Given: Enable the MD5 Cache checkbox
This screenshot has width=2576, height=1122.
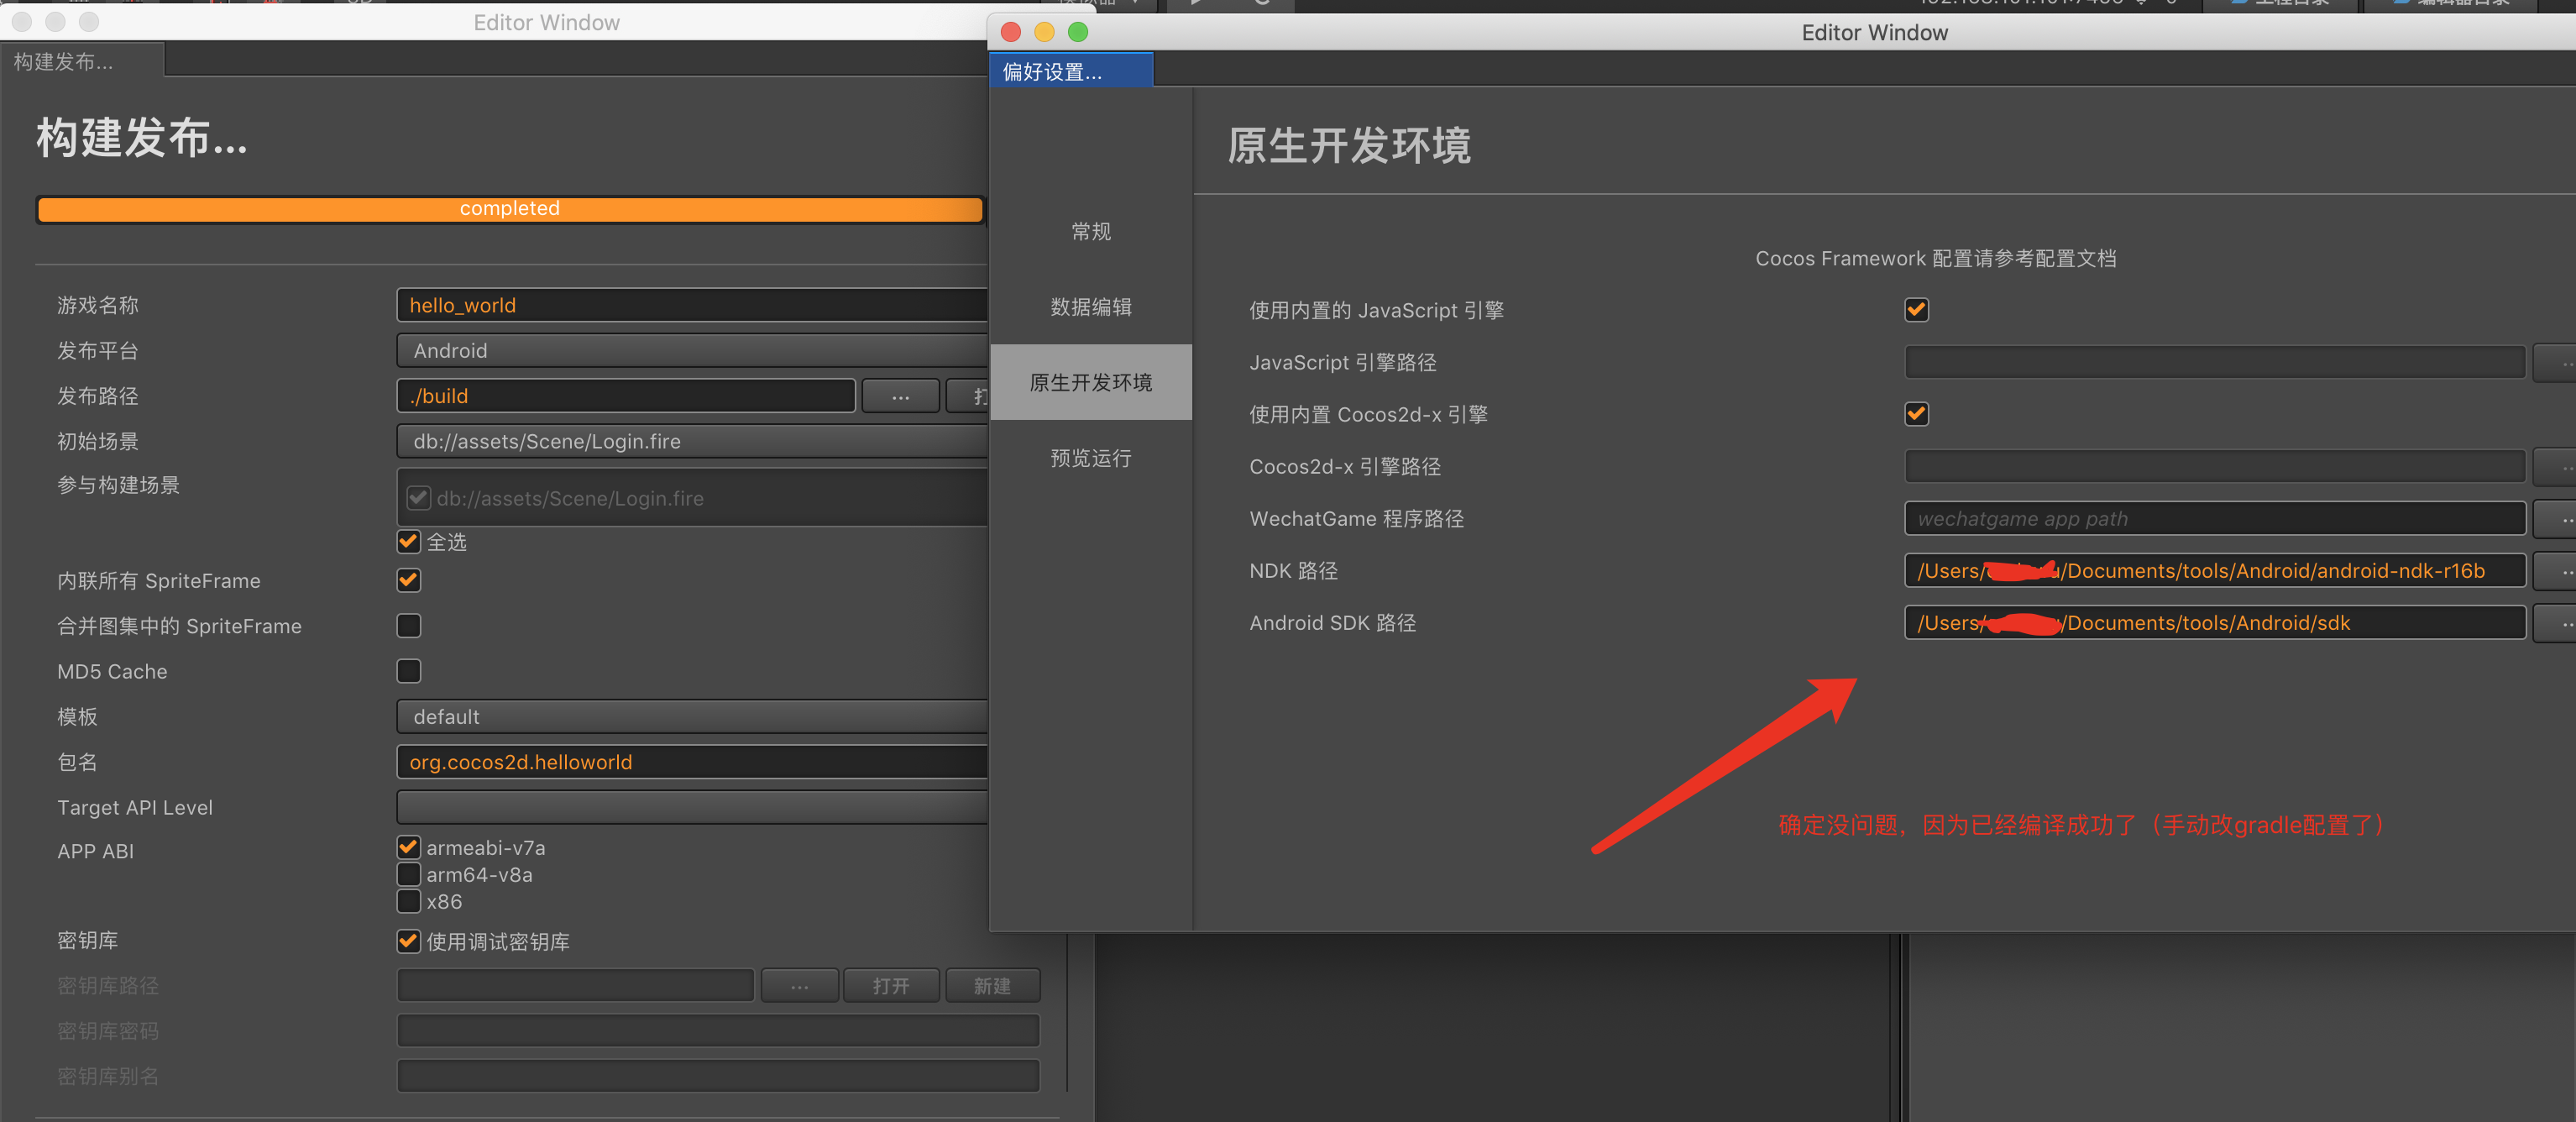Looking at the screenshot, I should tap(409, 671).
